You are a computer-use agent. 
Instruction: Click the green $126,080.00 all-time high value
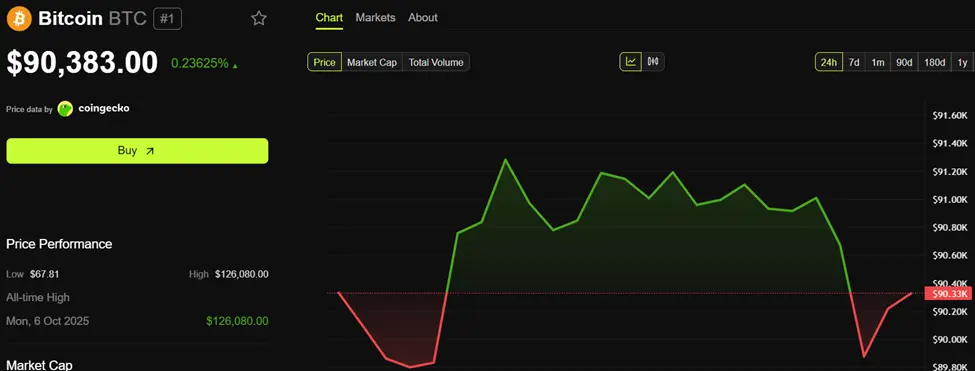(238, 321)
